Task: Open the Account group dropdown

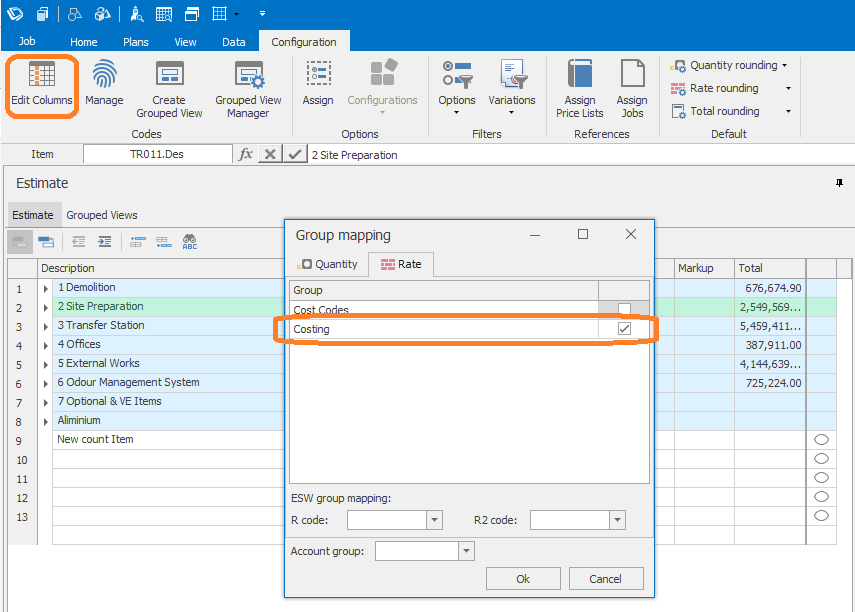Action: click(x=465, y=551)
